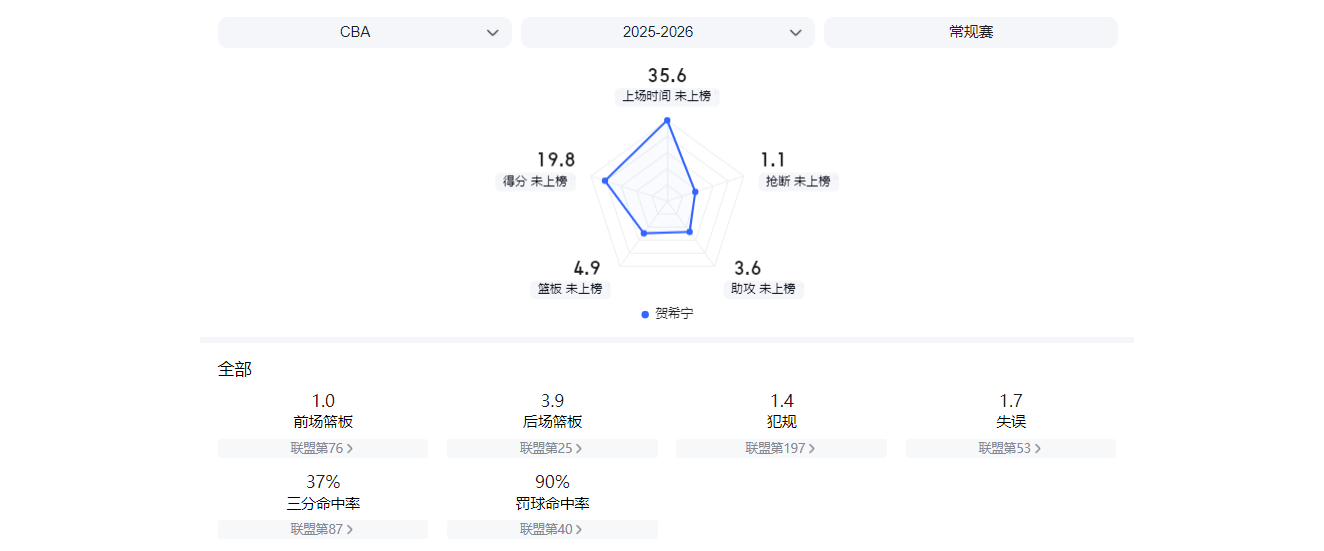Image resolution: width=1324 pixels, height=551 pixels.
Task: Click the 篮板 未上榜 label
Action: coord(570,289)
